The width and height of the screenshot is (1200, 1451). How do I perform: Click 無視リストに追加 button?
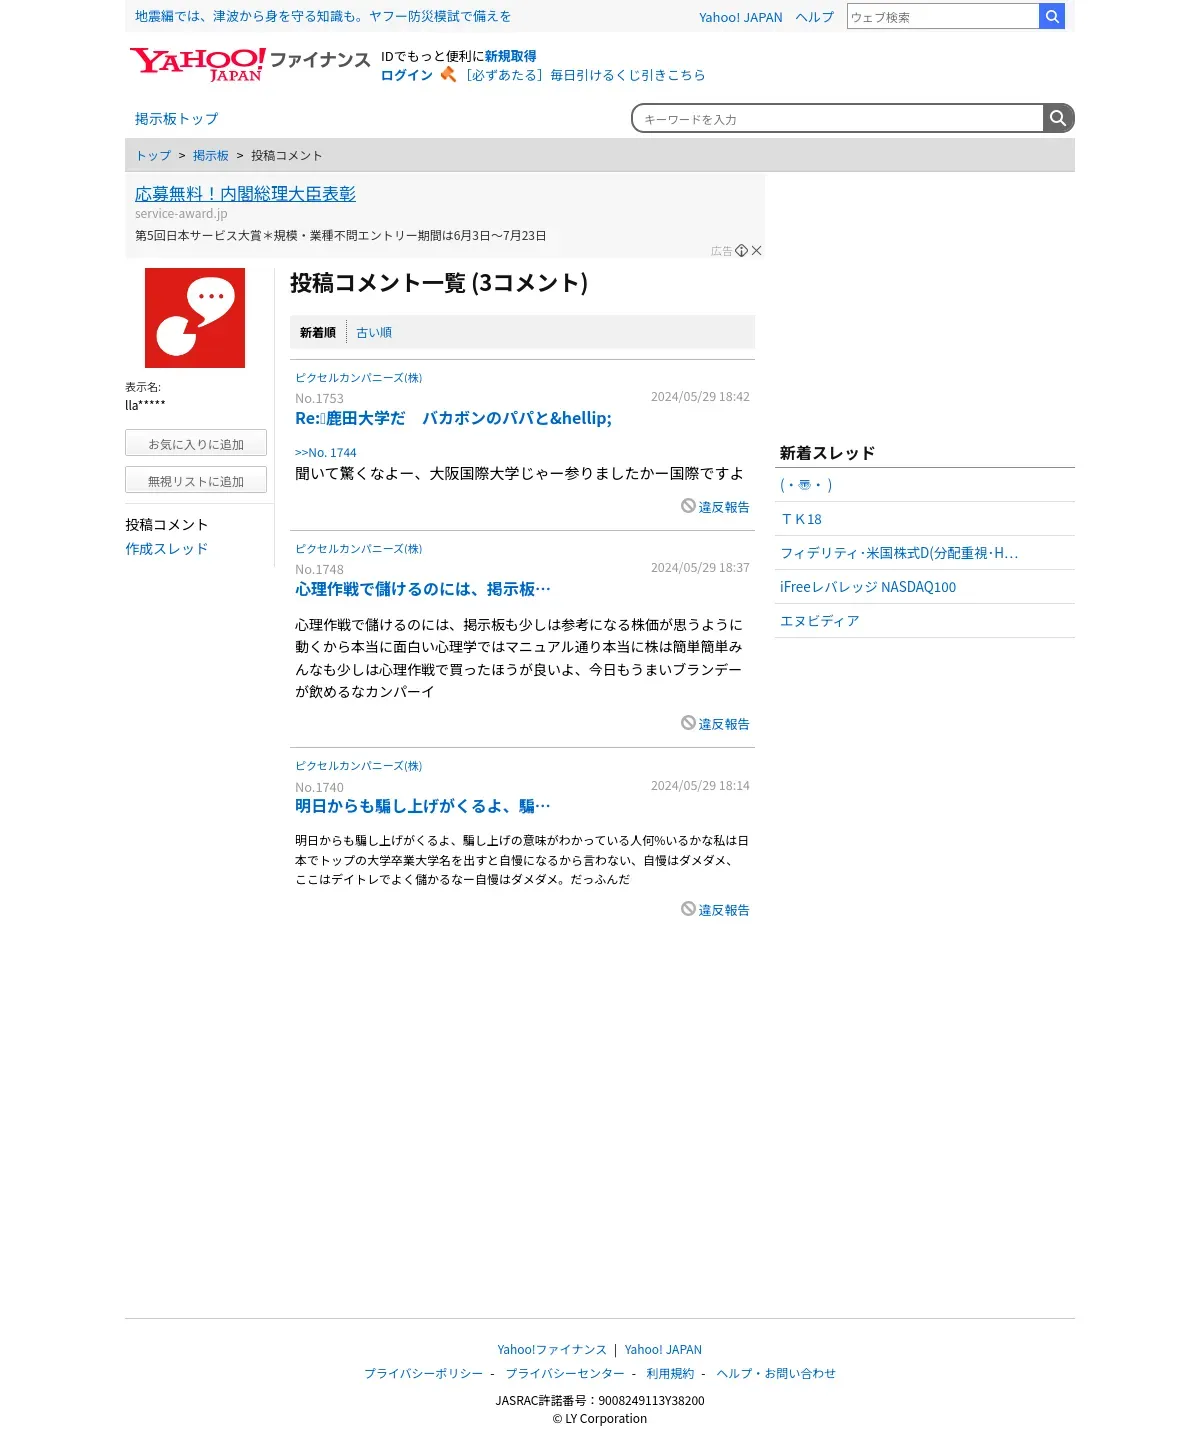196,480
